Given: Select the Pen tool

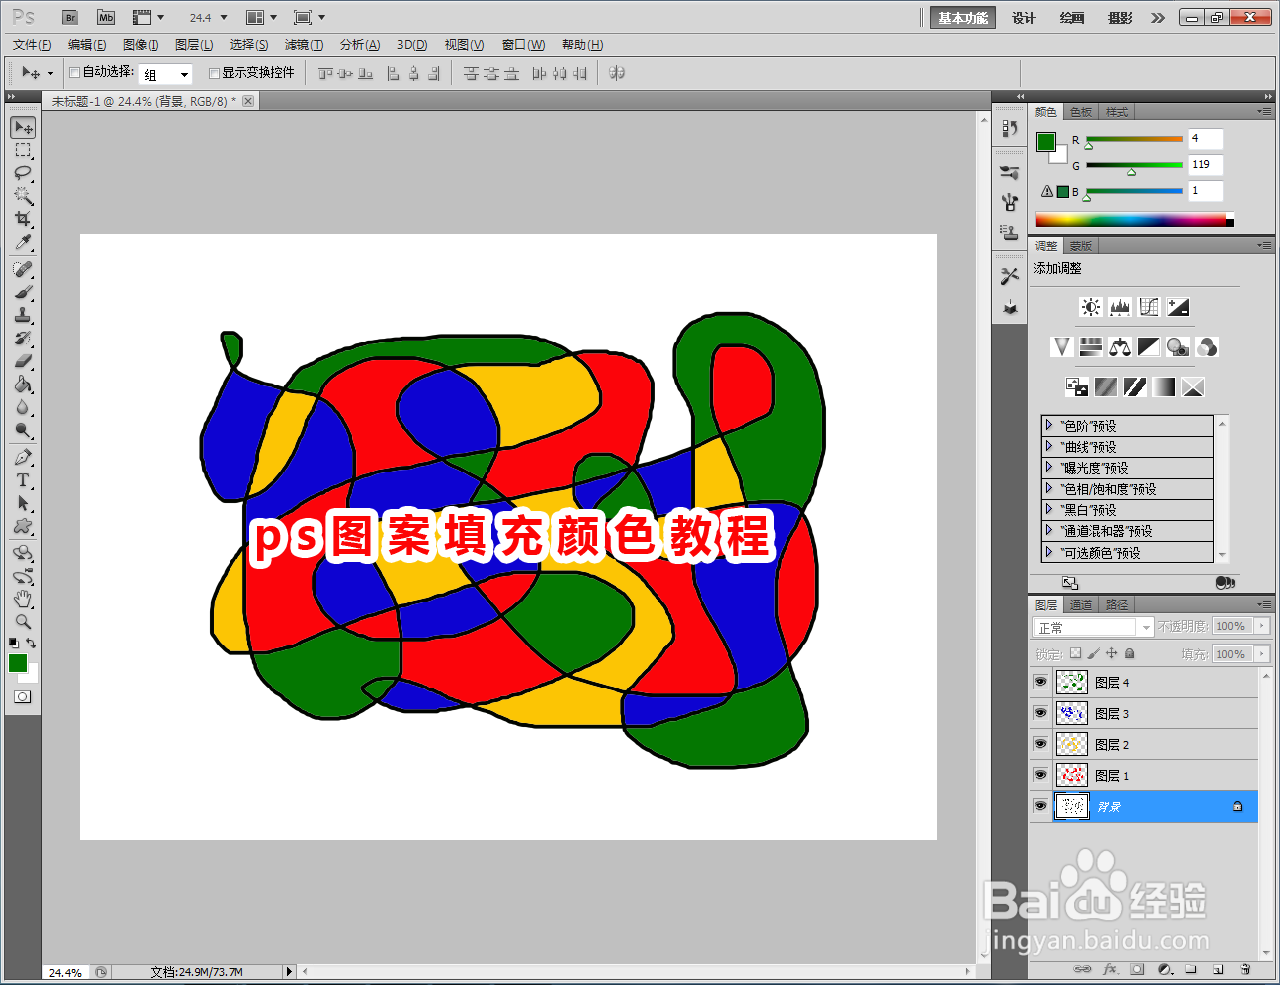Looking at the screenshot, I should (x=23, y=457).
